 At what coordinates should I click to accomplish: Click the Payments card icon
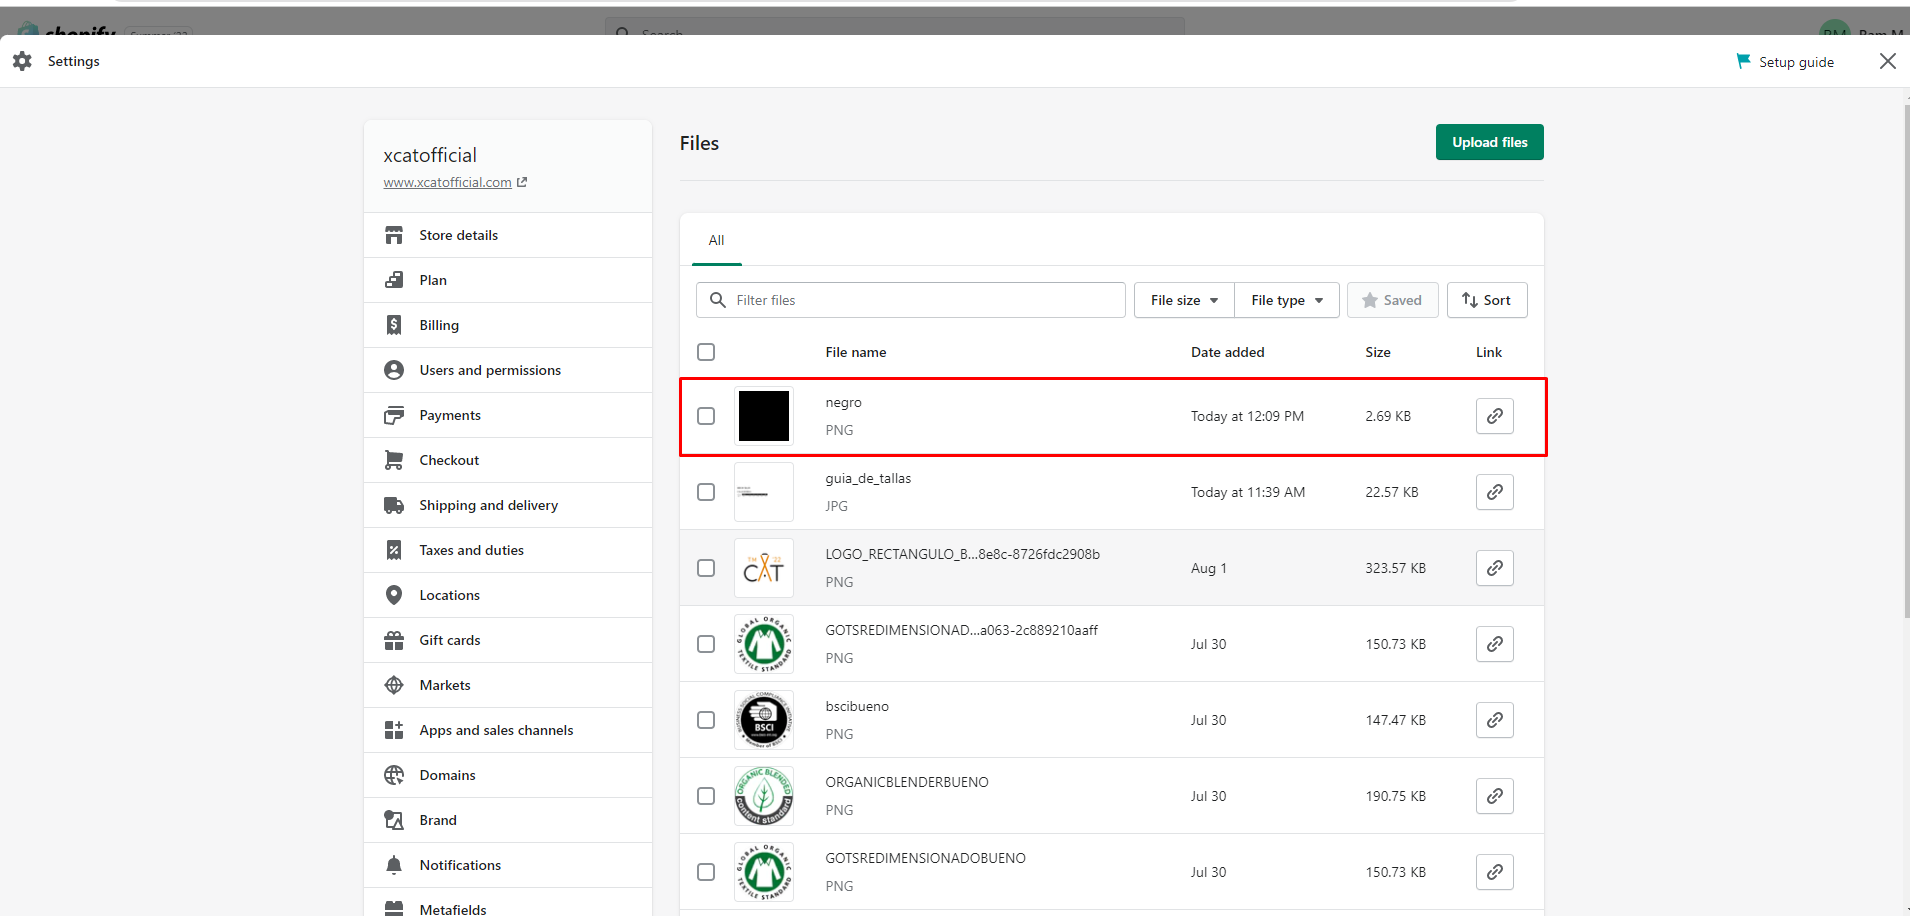394,415
